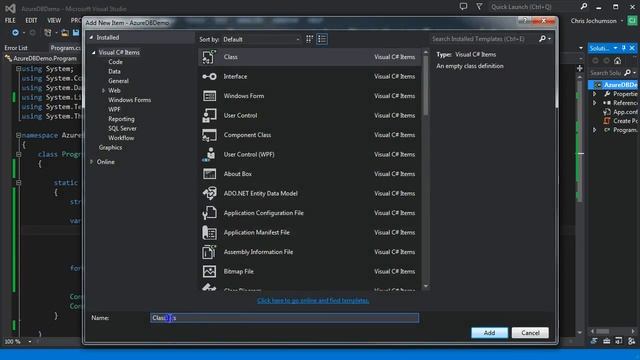Select the Code category
This screenshot has width=640, height=360.
click(x=116, y=62)
